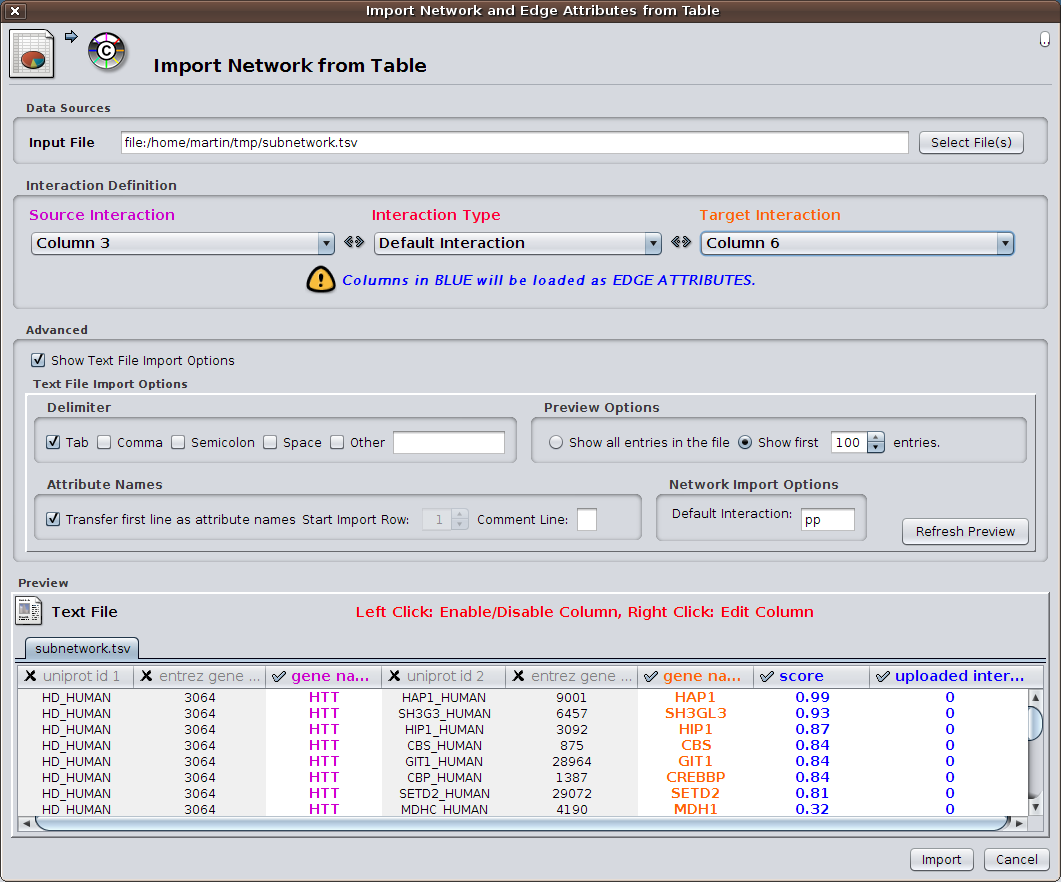The height and width of the screenshot is (882, 1061).
Task: Select the Show first entries radio button
Action: (x=745, y=442)
